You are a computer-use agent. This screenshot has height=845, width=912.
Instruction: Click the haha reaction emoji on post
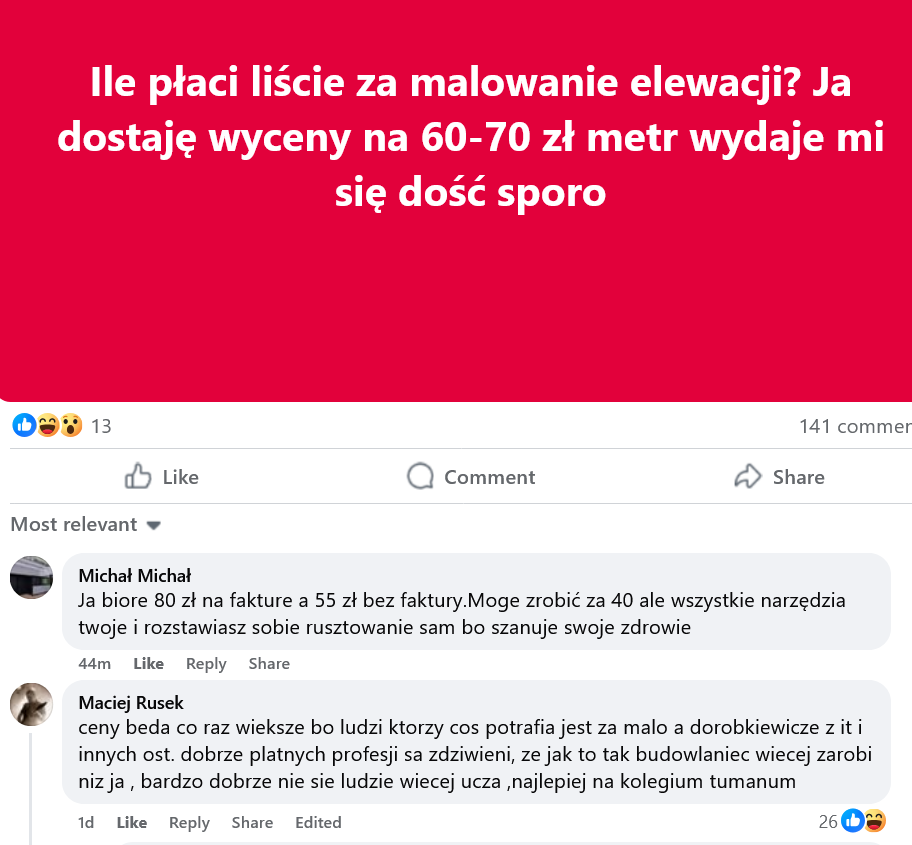[47, 426]
